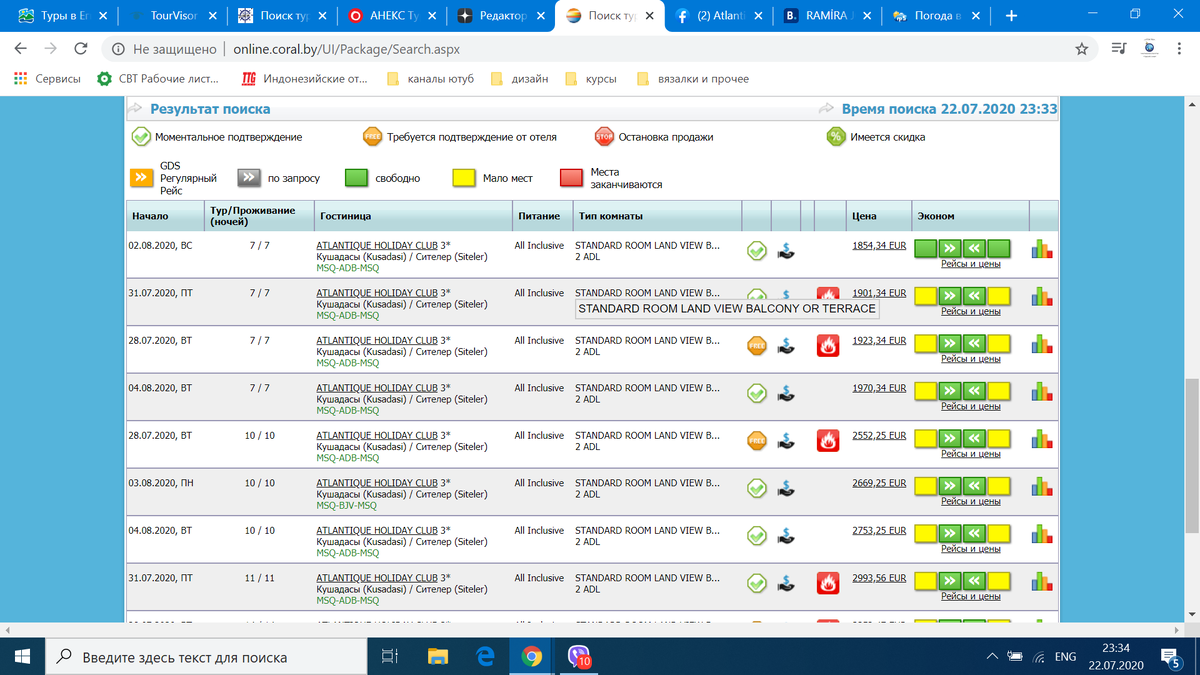The image size is (1200, 675).
Task: Open the bar chart icon for 1923,34 EUR
Action: tap(1043, 345)
